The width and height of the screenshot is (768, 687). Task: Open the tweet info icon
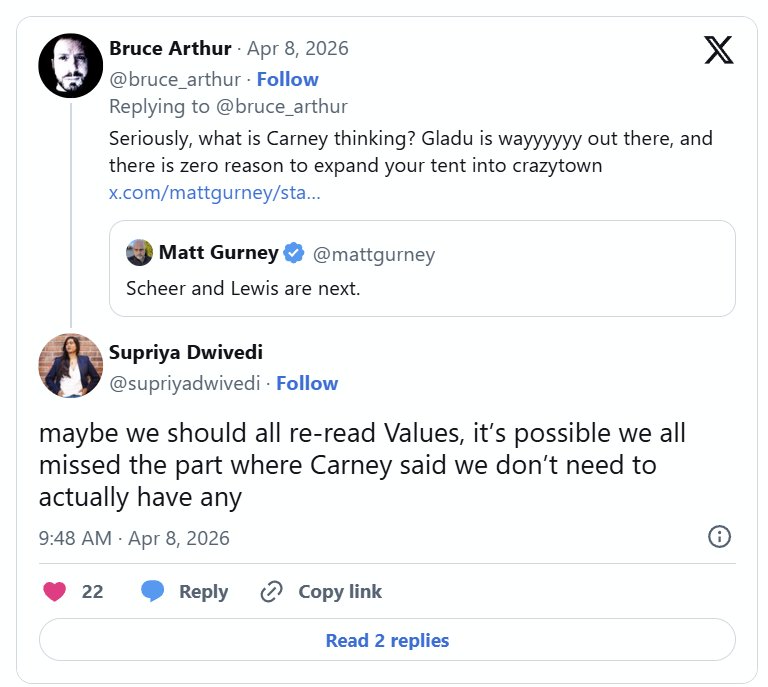[x=719, y=537]
